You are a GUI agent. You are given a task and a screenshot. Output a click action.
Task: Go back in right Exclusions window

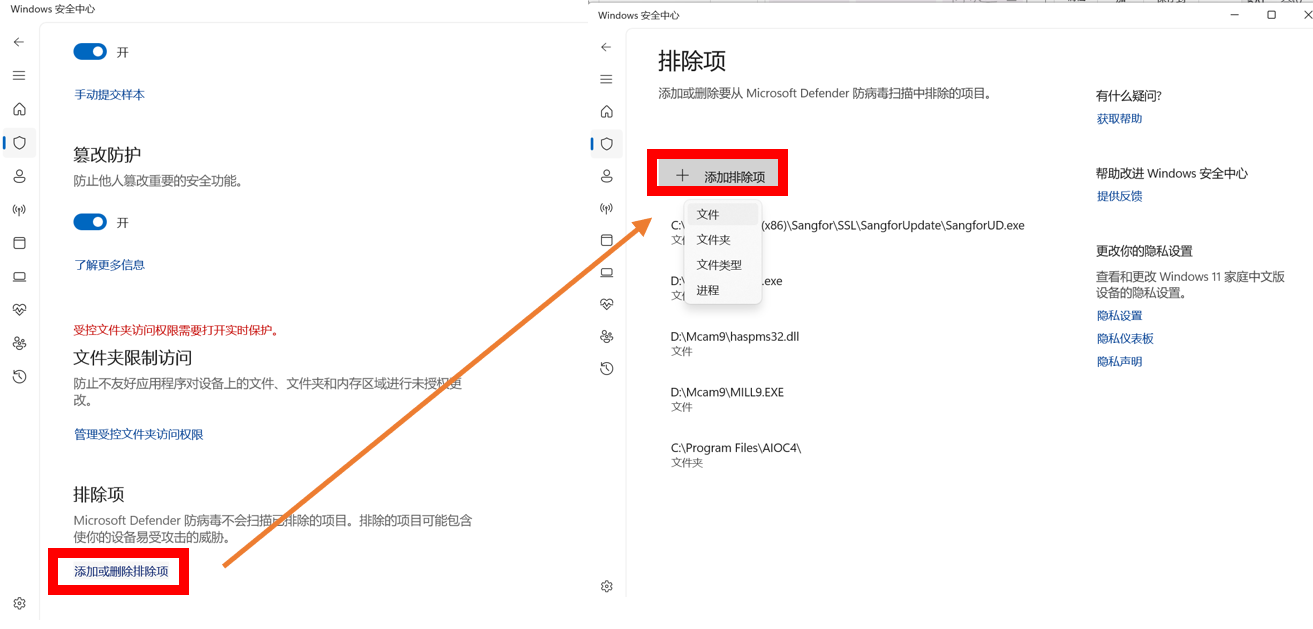click(606, 47)
